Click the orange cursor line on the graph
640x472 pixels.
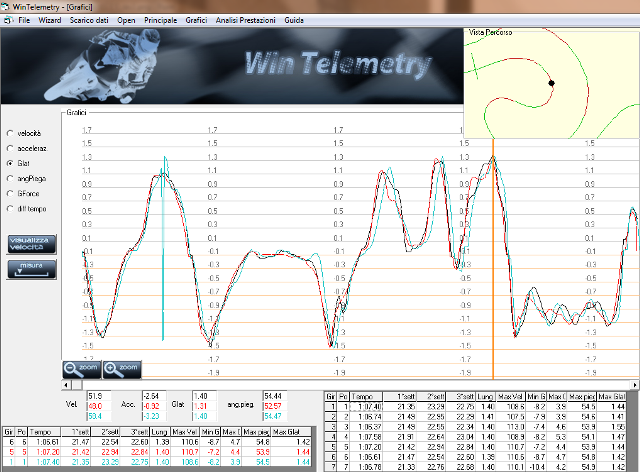click(493, 259)
